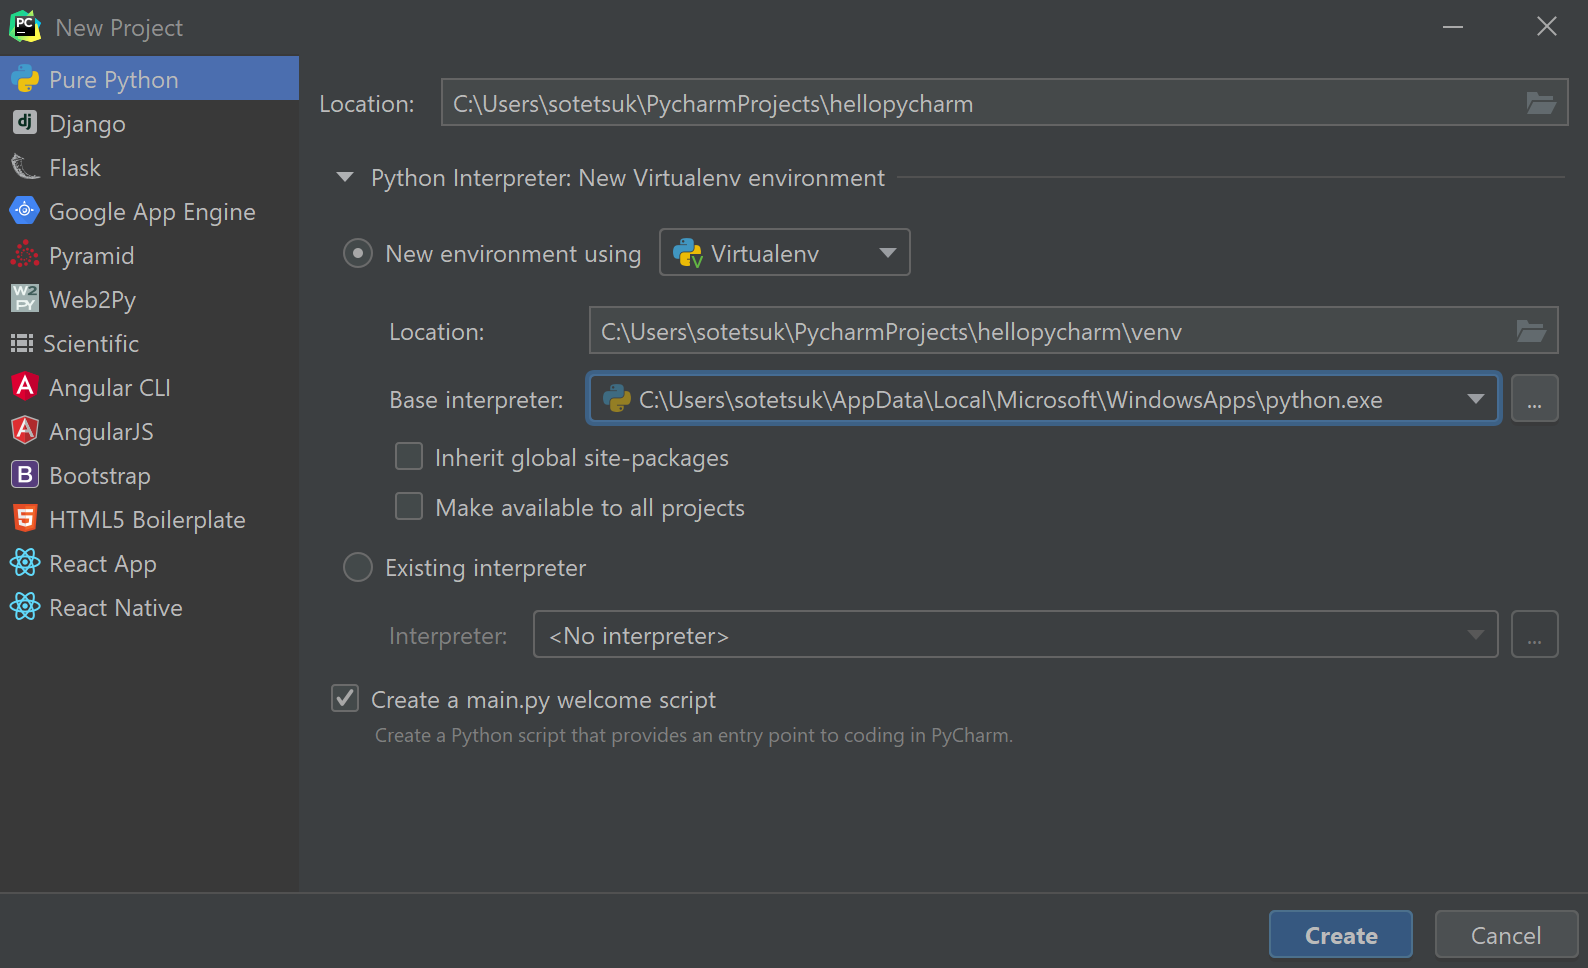Close the New Project dialog
The image size is (1588, 968).
(1547, 27)
